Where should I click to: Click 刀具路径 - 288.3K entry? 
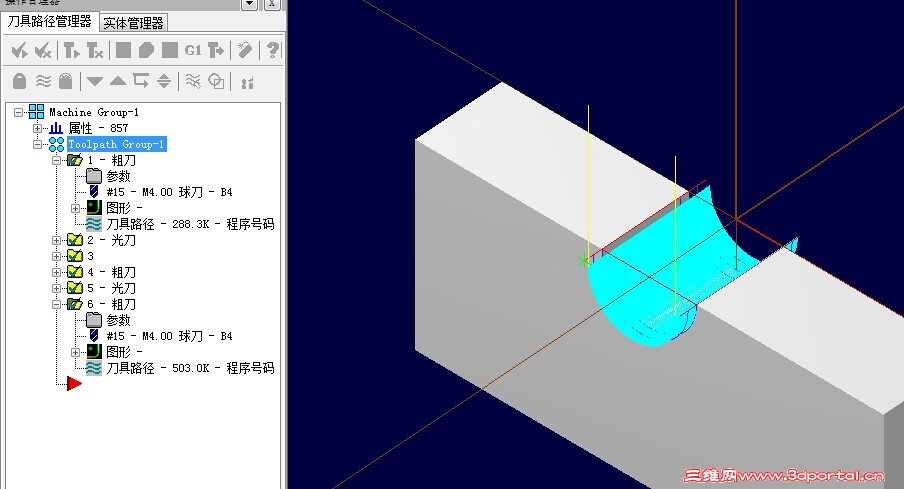pos(190,224)
